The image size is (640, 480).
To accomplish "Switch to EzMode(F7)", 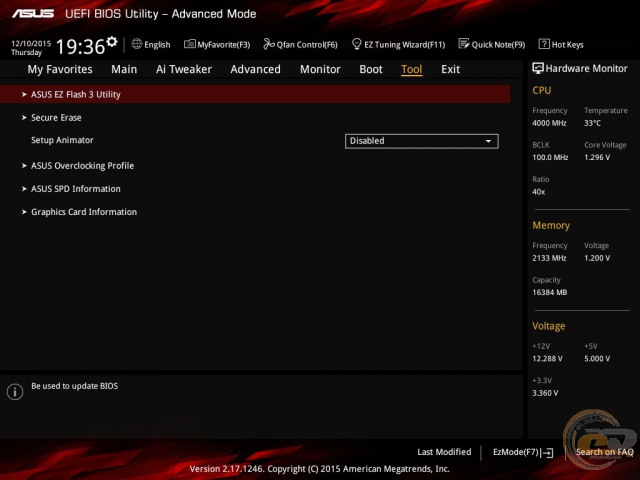I will [x=523, y=452].
